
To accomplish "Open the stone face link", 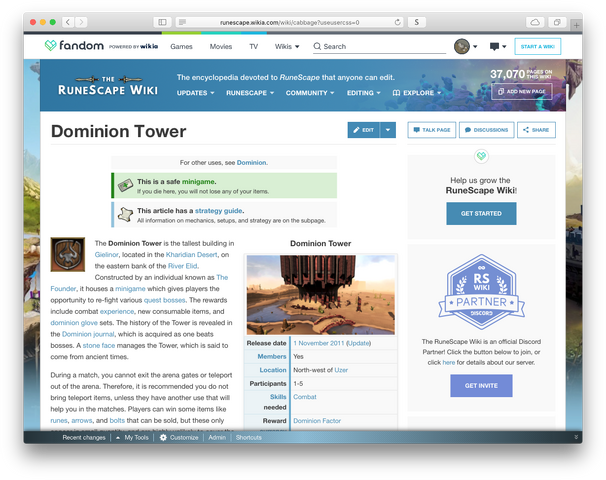I will point(99,346).
